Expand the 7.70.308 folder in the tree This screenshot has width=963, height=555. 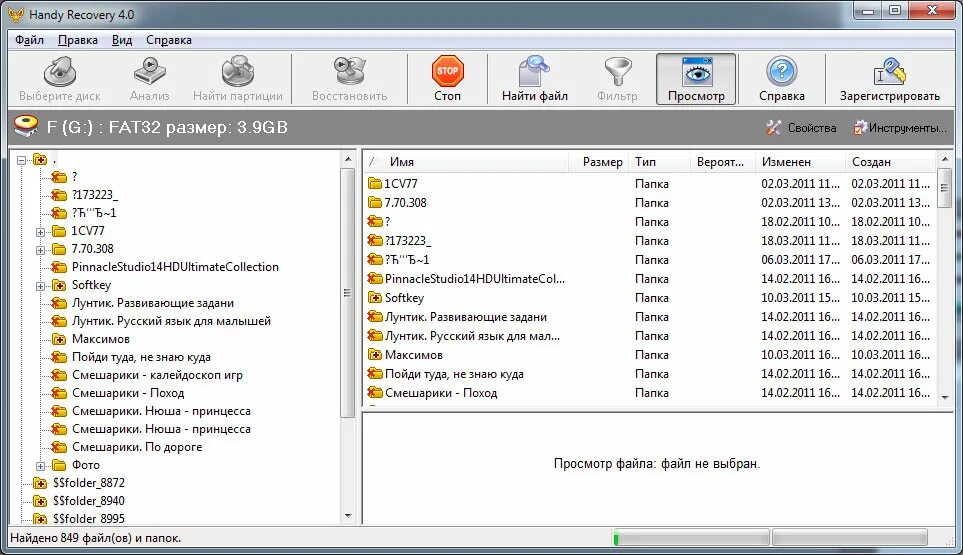tap(41, 250)
